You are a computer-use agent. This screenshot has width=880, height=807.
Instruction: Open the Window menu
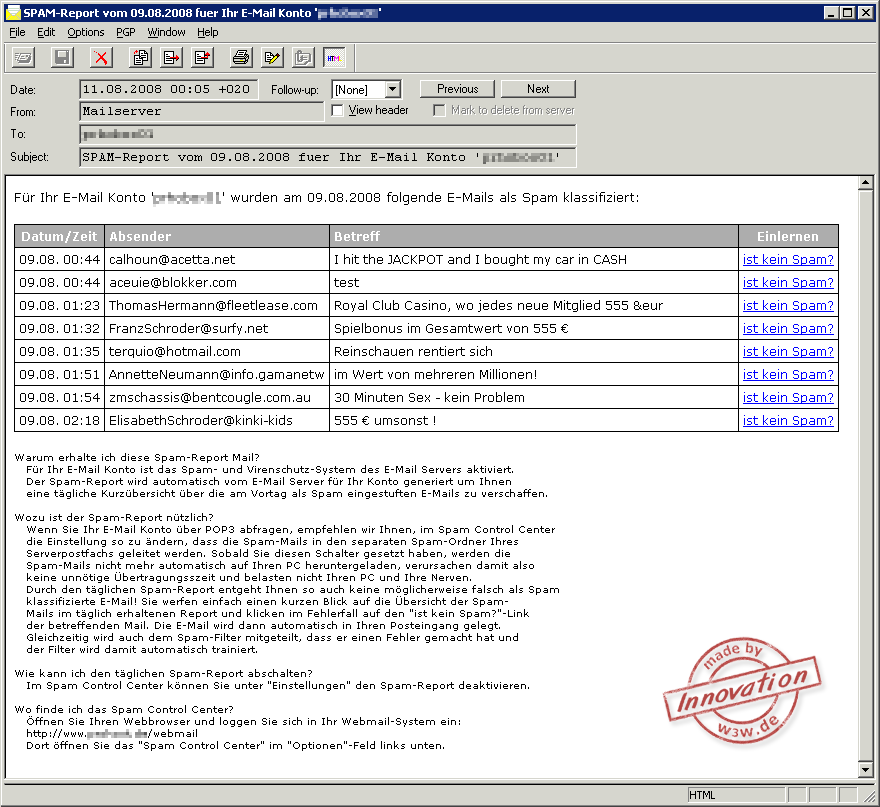click(166, 32)
